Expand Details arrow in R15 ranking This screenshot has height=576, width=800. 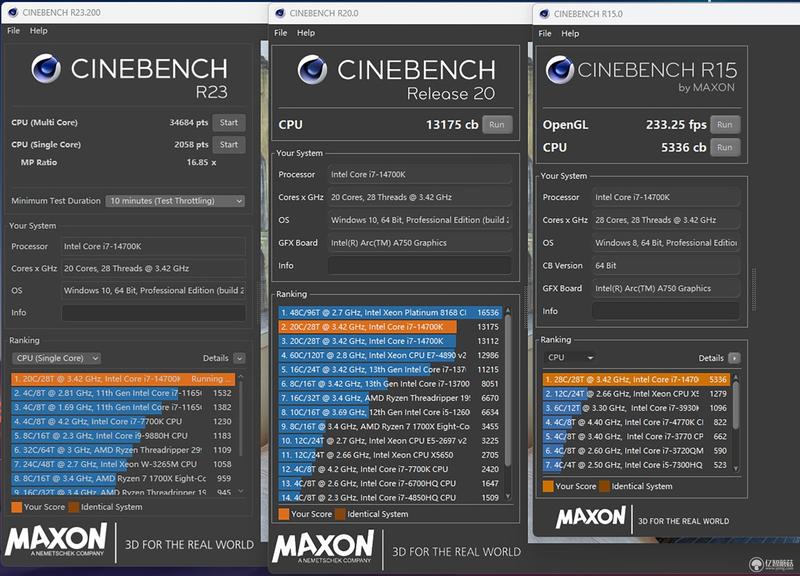point(734,358)
